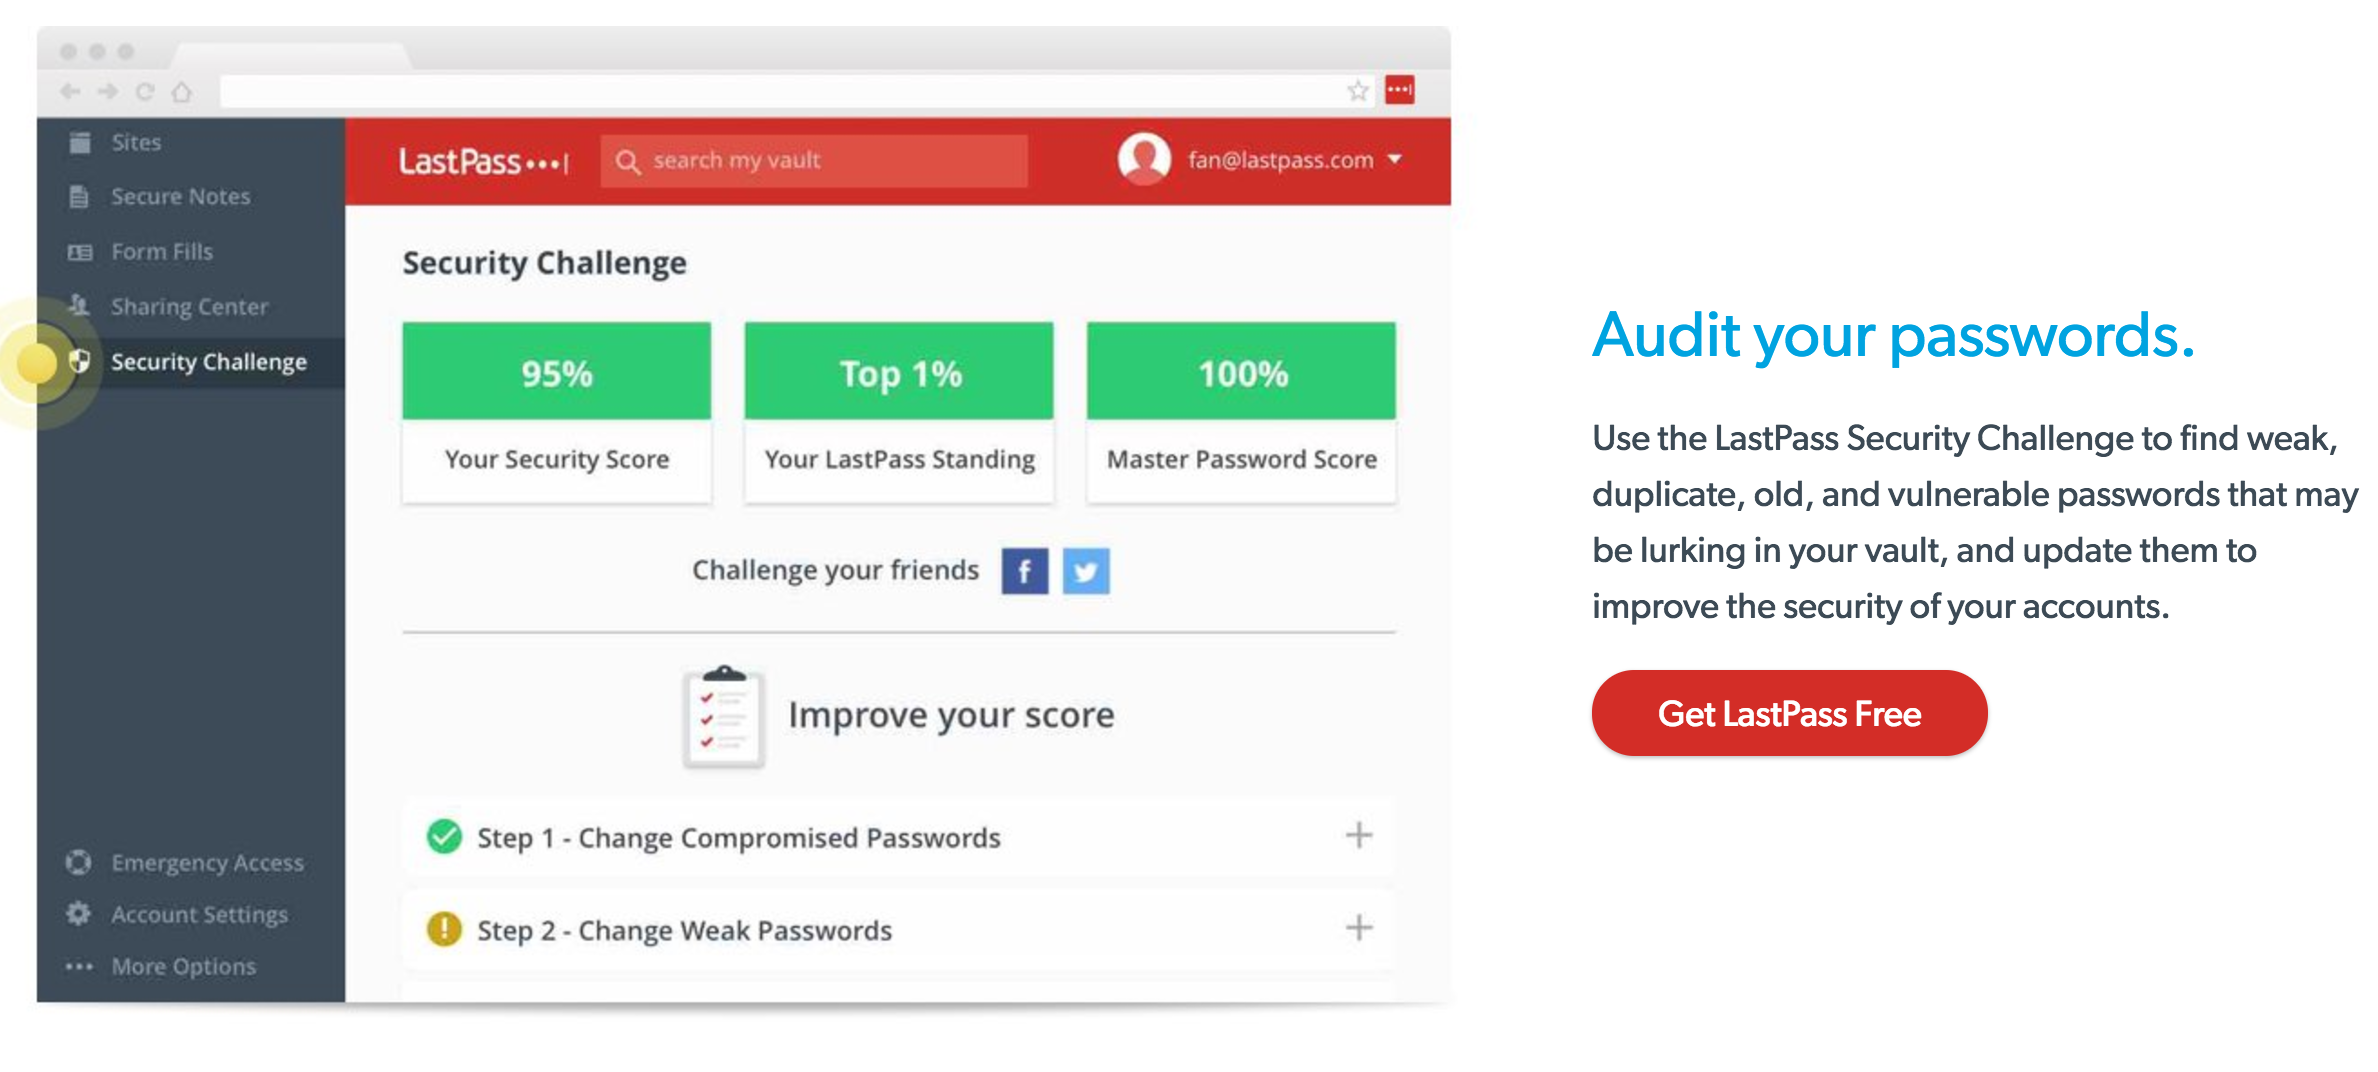Share on Facebook icon

(x=1025, y=571)
